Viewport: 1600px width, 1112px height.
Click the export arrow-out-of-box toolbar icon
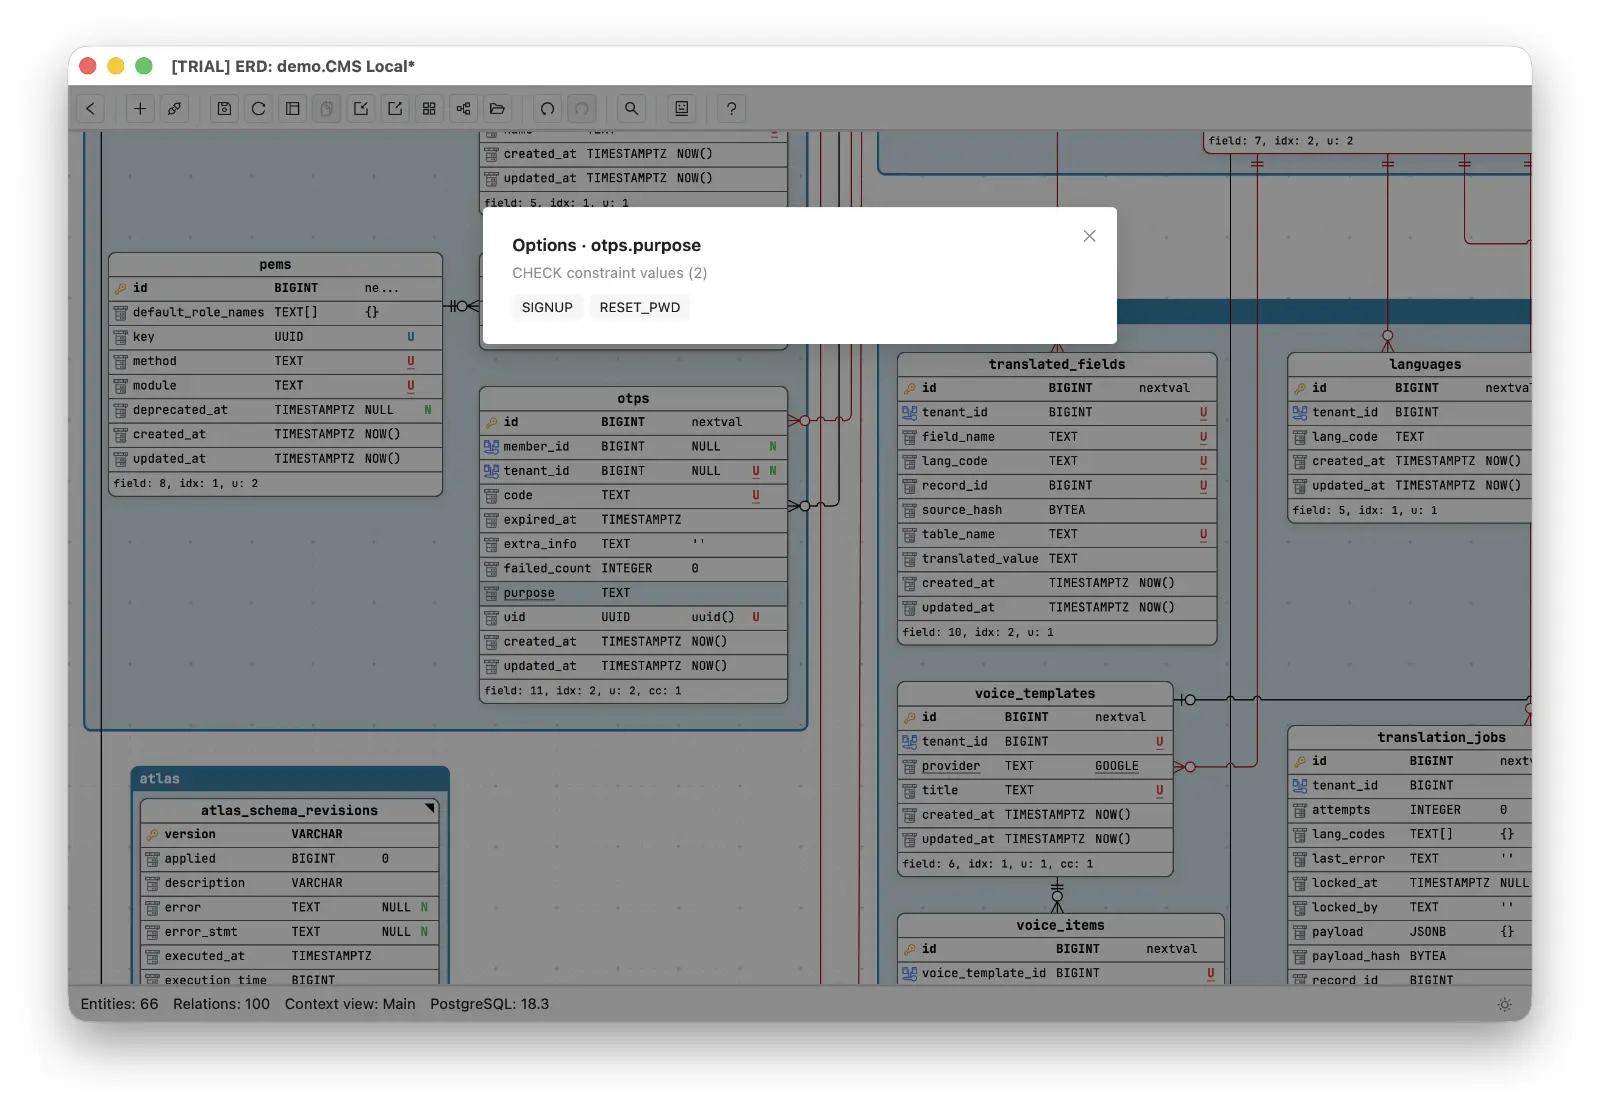[395, 109]
